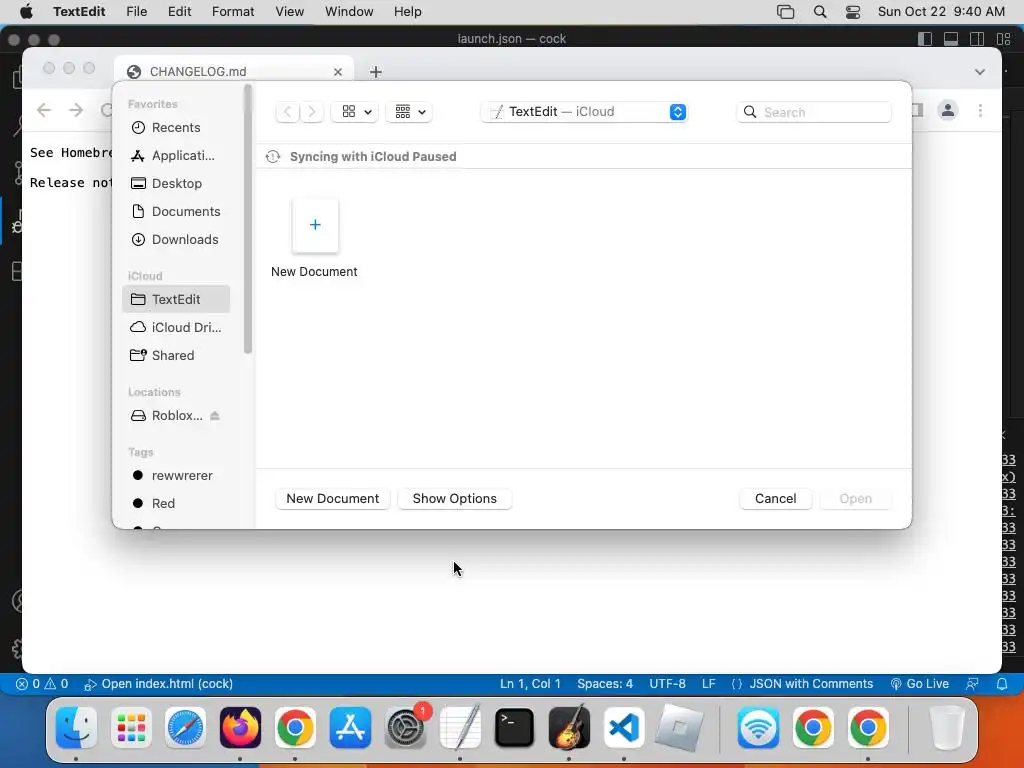Open the icon view mode dropdown
Viewport: 1024px width, 768px height.
[x=355, y=112]
